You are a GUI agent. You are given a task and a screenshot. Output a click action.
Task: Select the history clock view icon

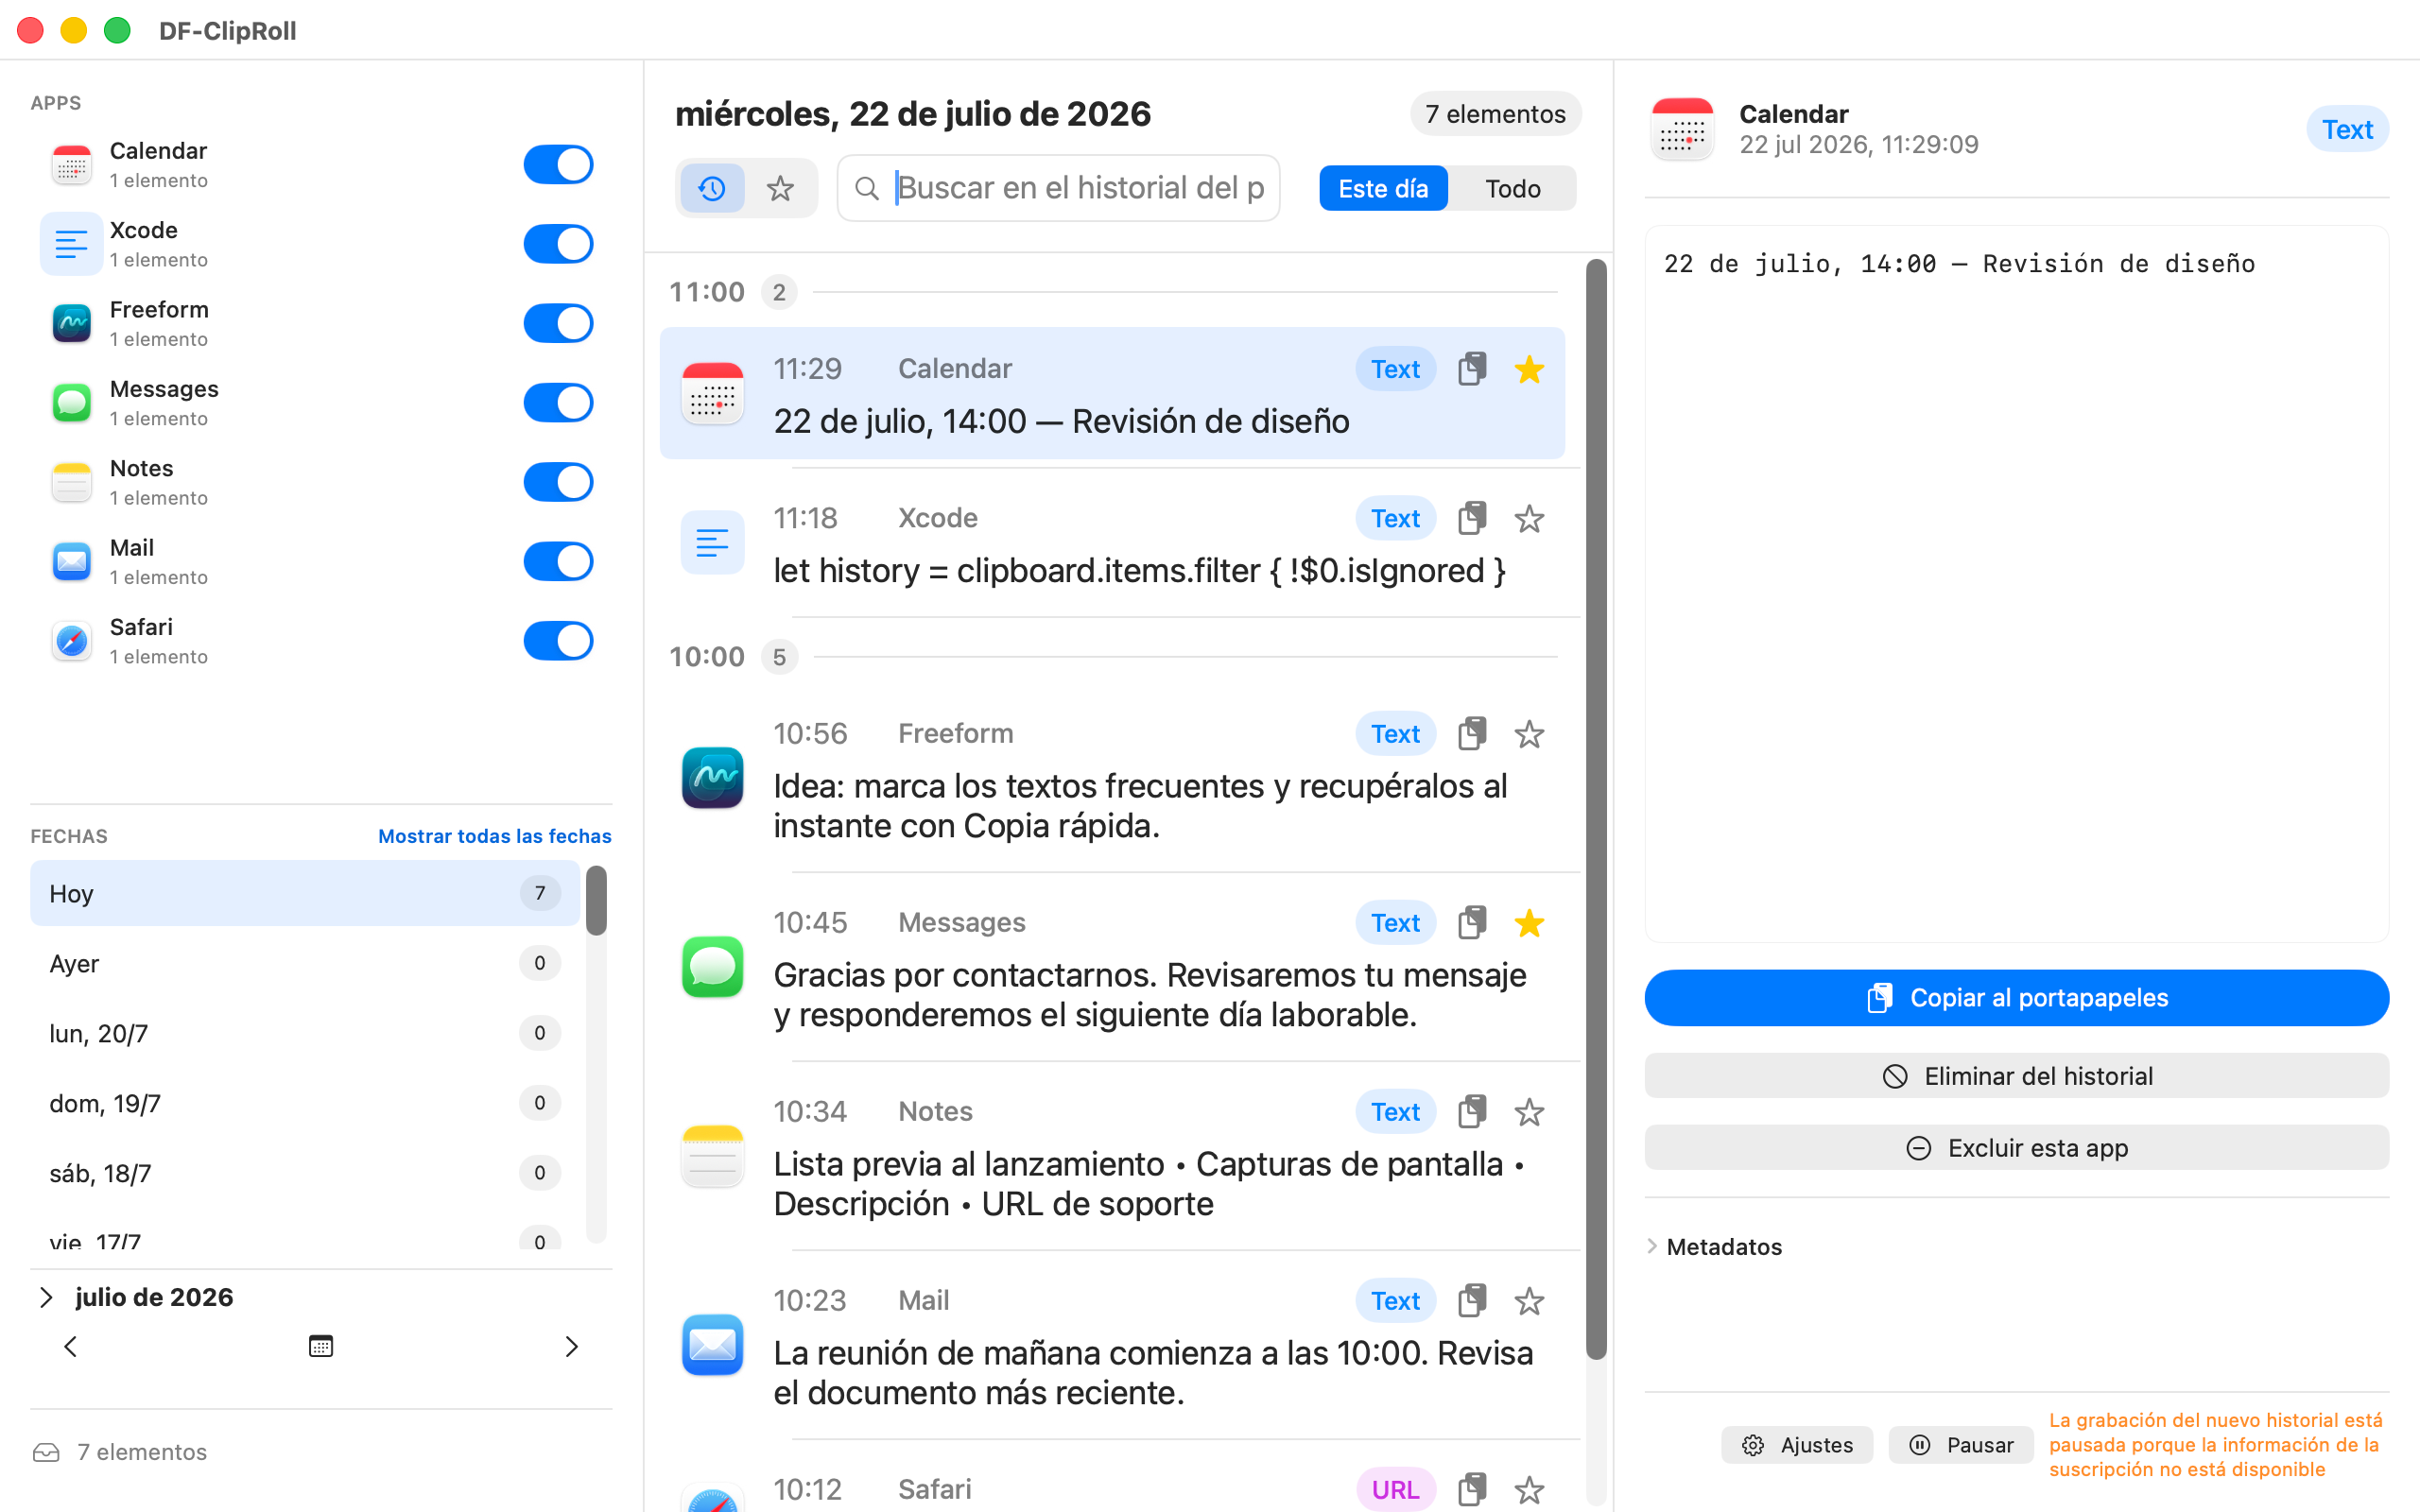pos(712,188)
